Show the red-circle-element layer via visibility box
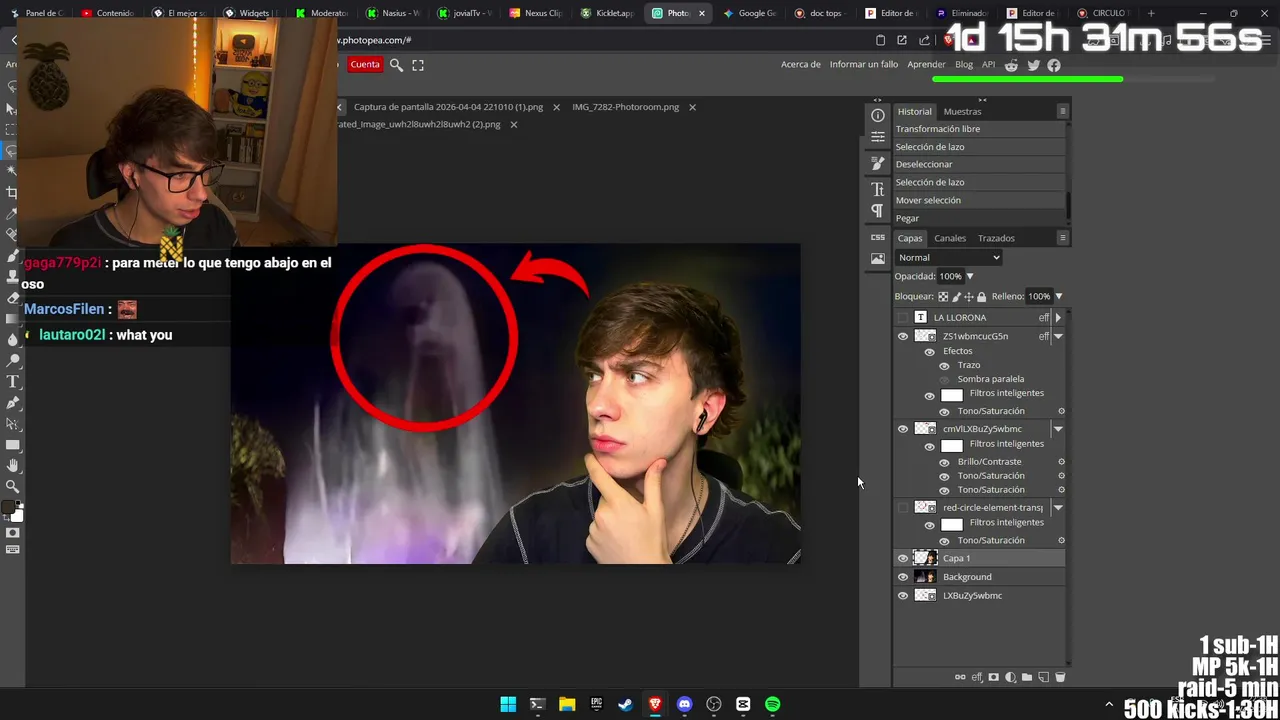1280x720 pixels. (903, 507)
